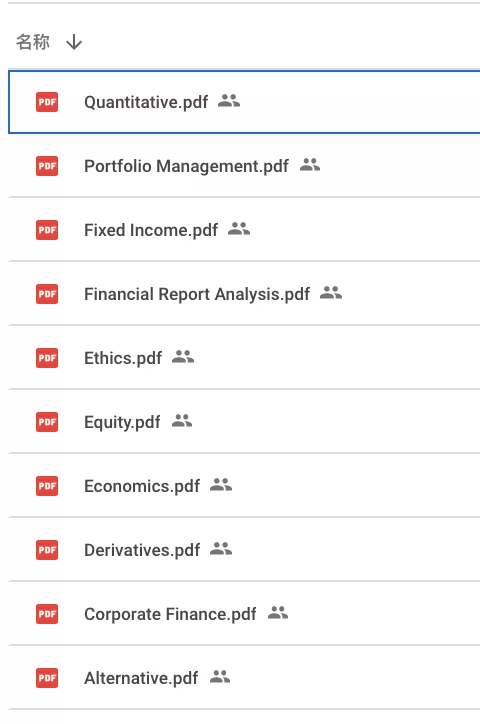Select the Fixed Income.pdf file name
Image resolution: width=480 pixels, height=724 pixels.
(151, 230)
